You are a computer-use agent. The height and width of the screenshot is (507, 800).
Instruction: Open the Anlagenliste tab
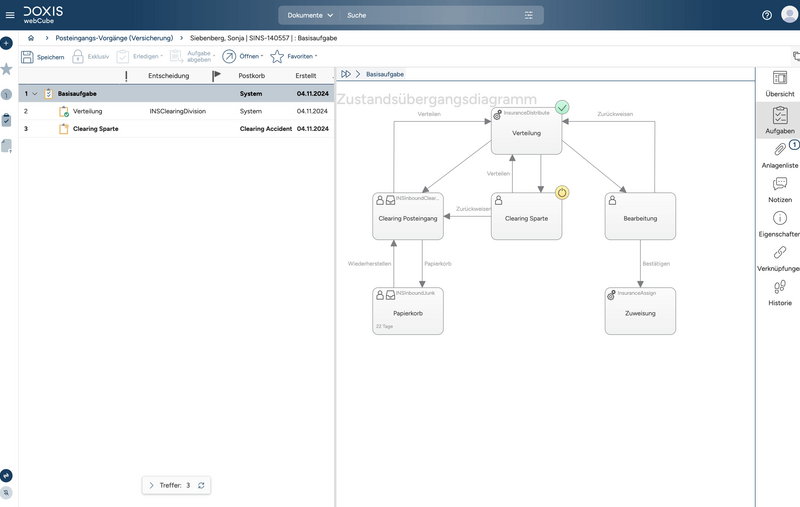[780, 155]
